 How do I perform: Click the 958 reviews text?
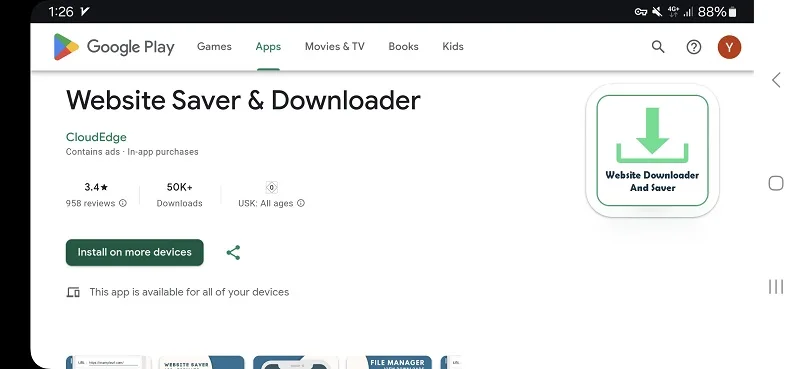(90, 203)
